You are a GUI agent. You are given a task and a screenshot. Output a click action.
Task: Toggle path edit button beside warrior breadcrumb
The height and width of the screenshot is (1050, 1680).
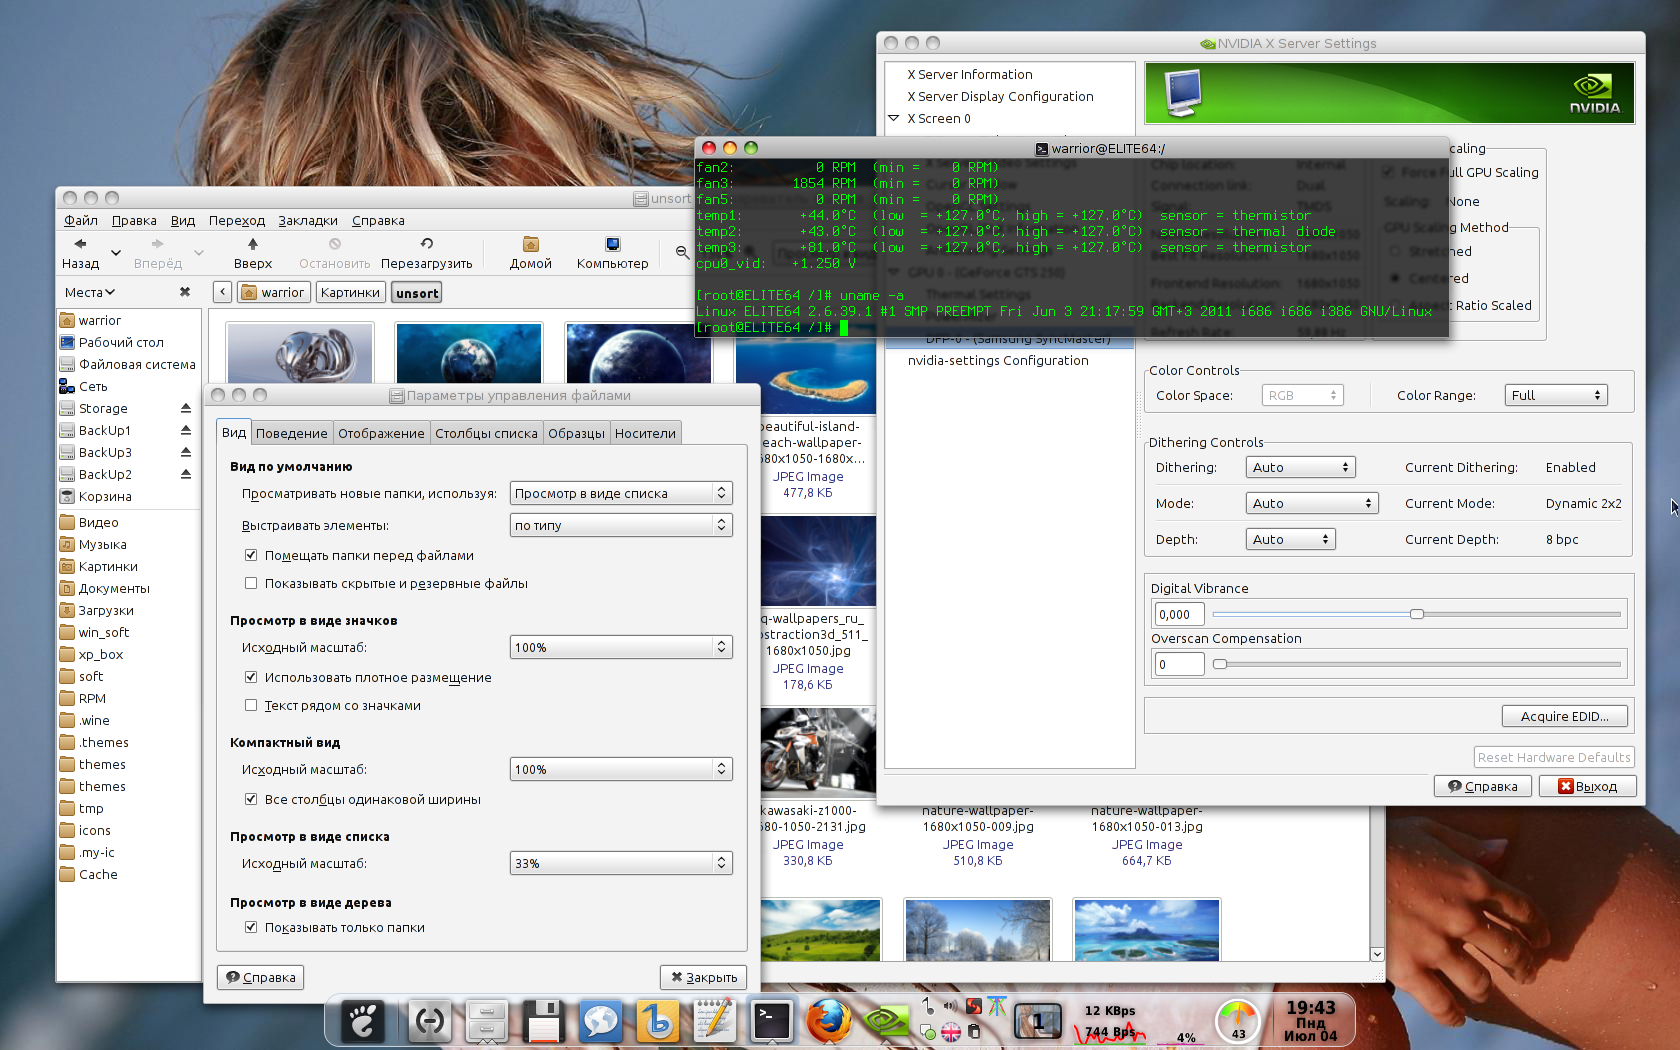[x=222, y=292]
